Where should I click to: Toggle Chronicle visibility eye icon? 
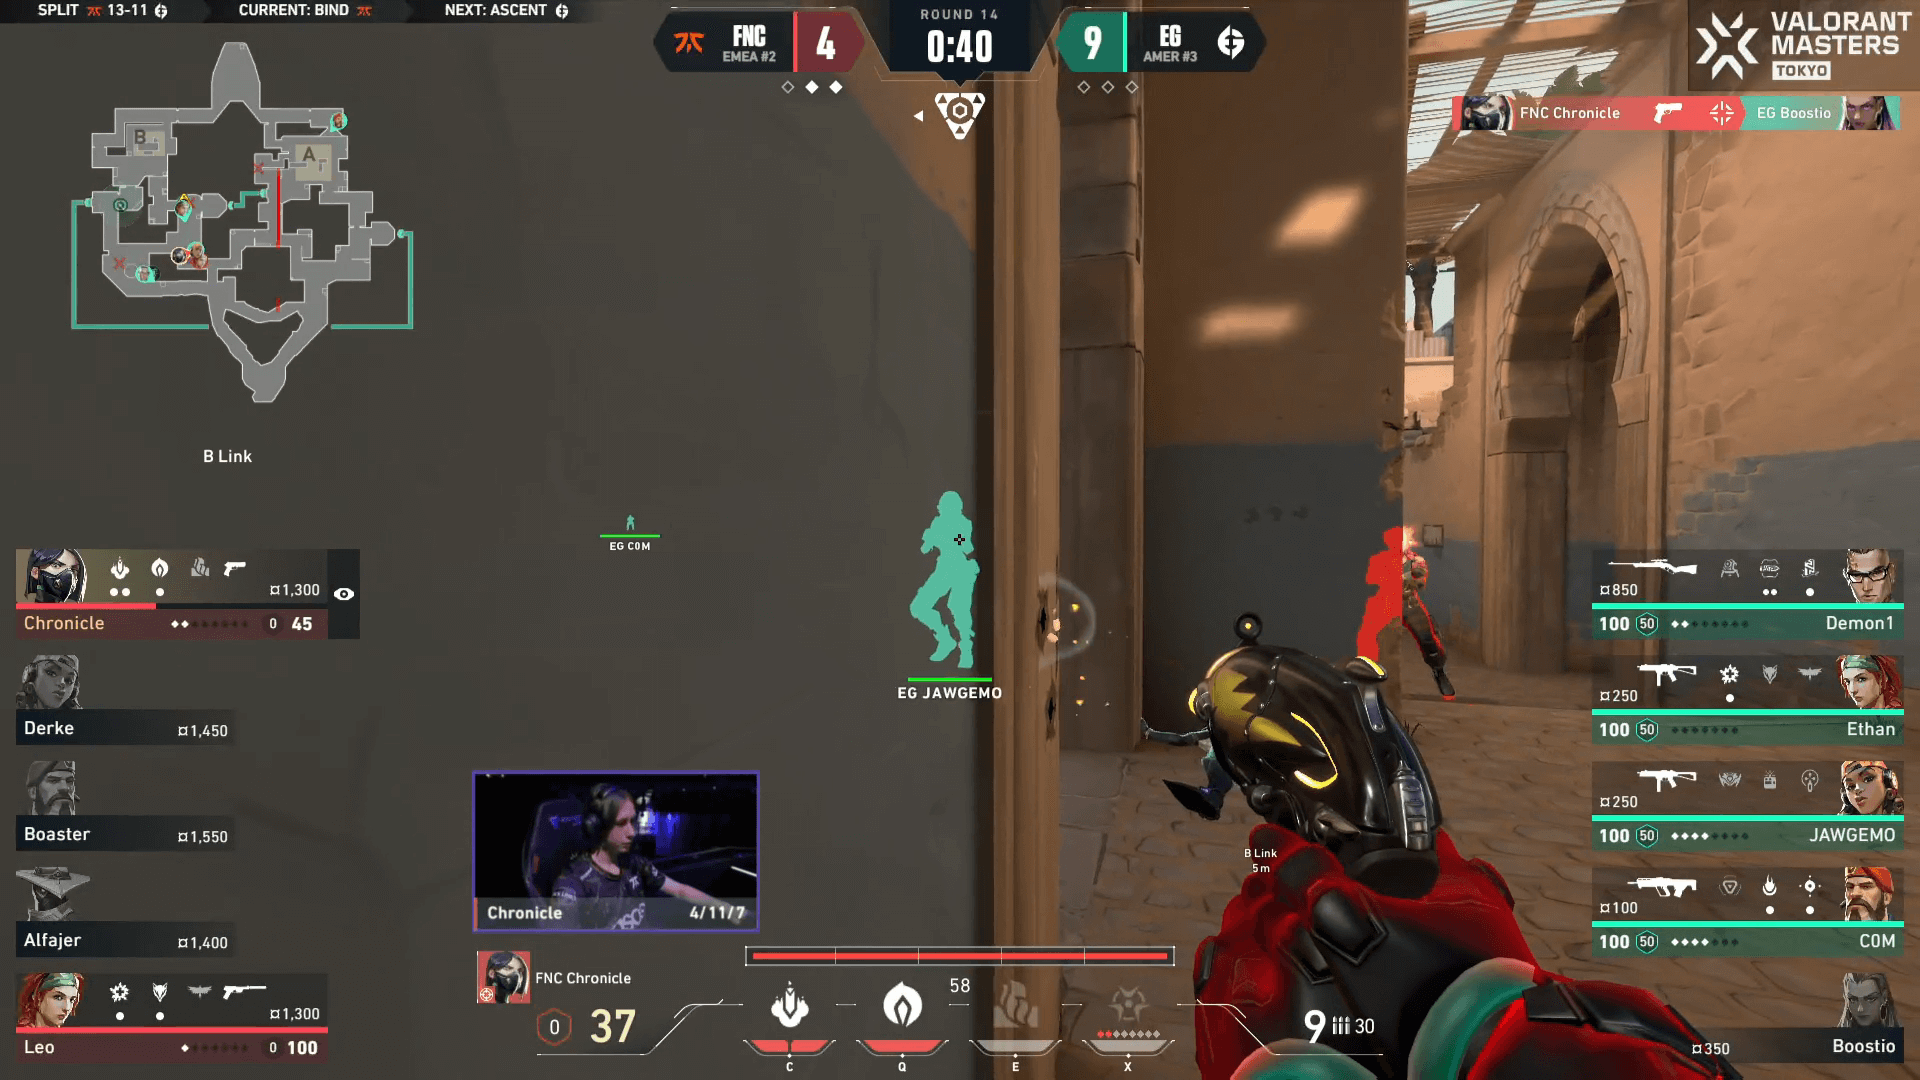tap(345, 591)
